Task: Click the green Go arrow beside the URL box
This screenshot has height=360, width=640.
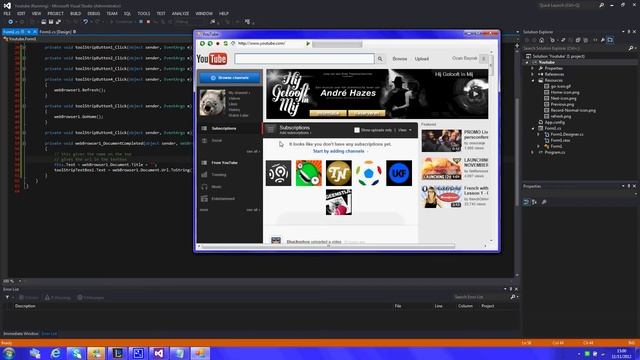Action: pos(308,44)
